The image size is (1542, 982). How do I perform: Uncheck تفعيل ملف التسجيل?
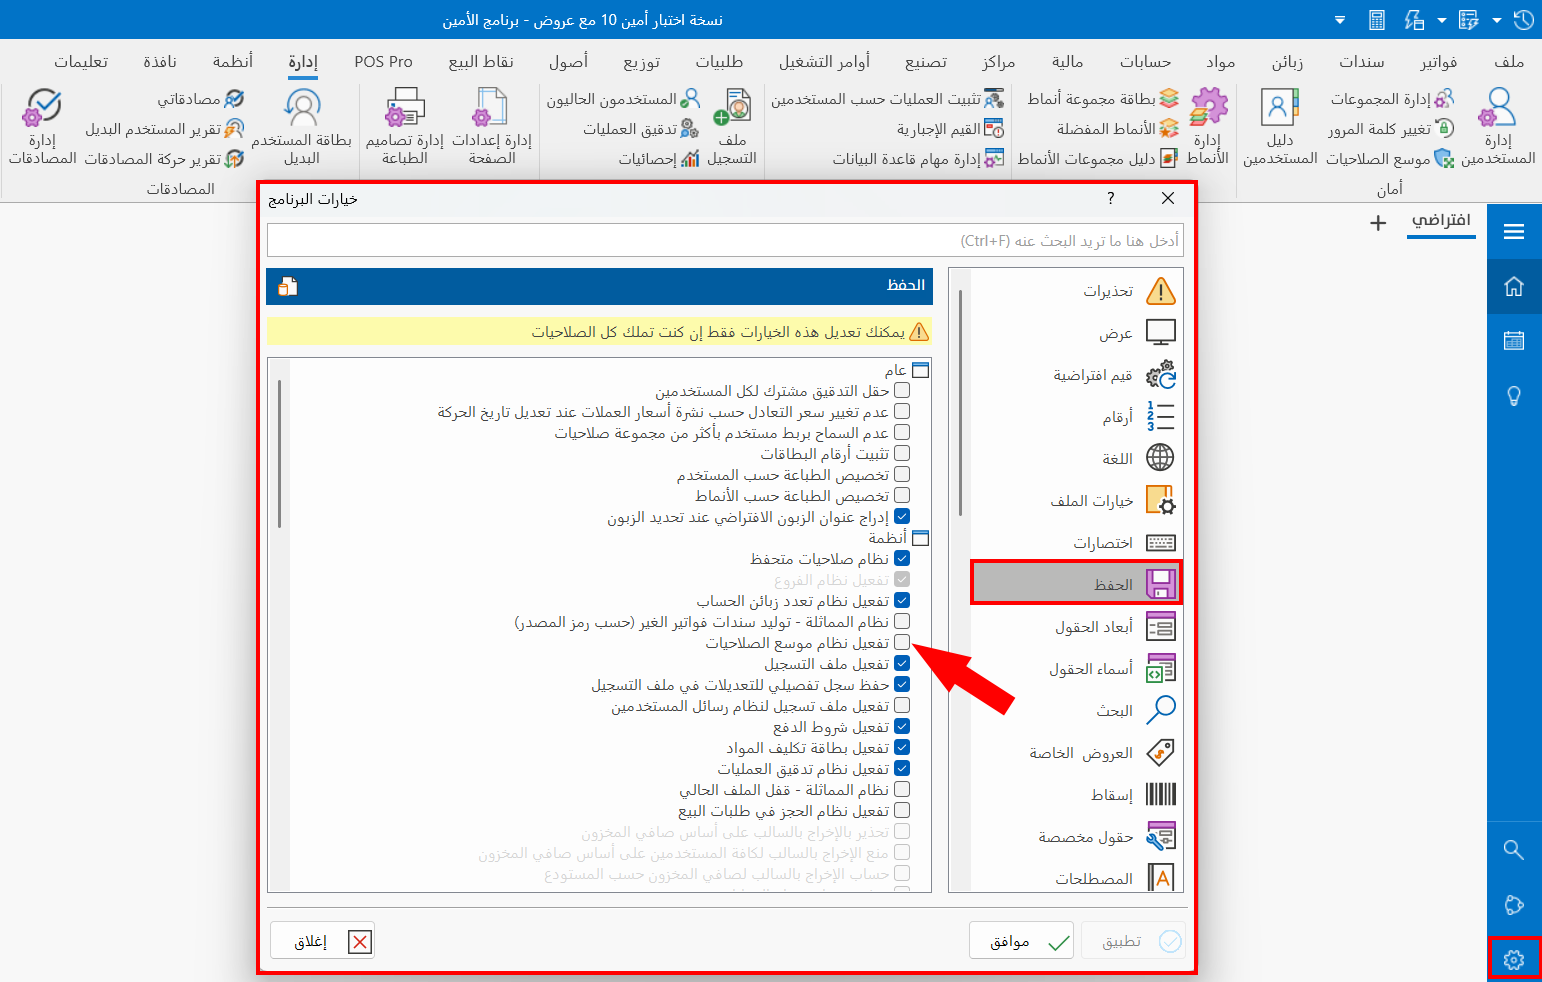coord(903,663)
